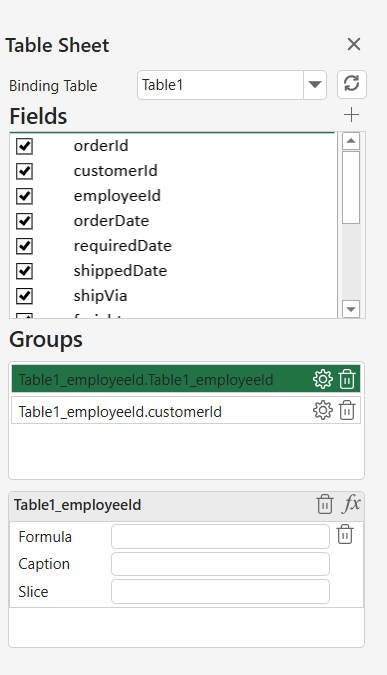The width and height of the screenshot is (387, 675).
Task: Close the Table Sheet panel
Action: (x=353, y=44)
